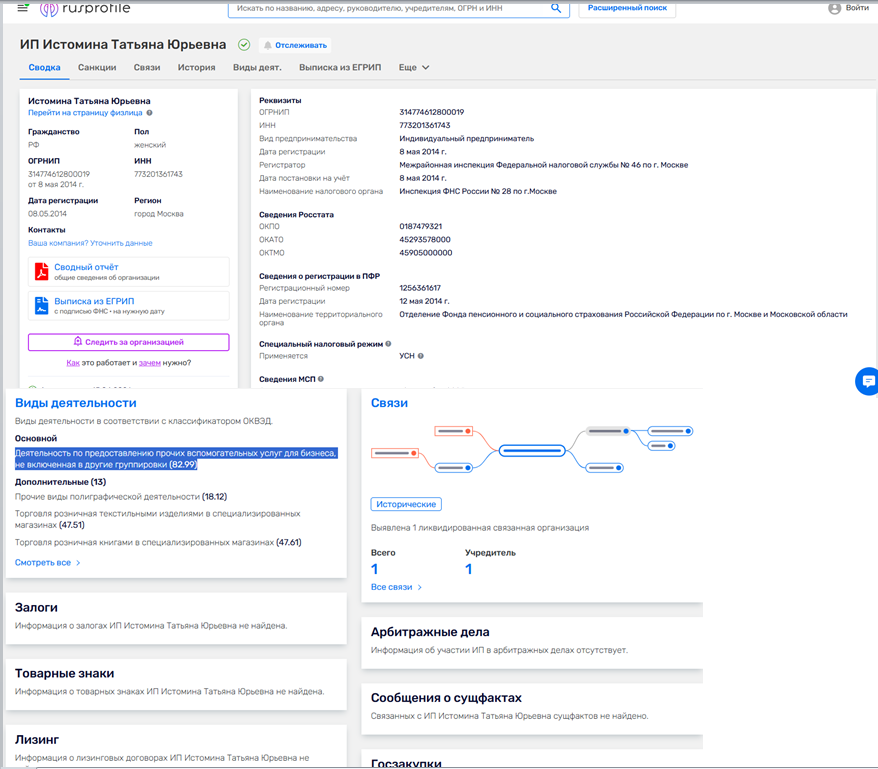Click the ОГРНИП value 314774612800019 in Реквизиты

pyautogui.click(x=431, y=112)
